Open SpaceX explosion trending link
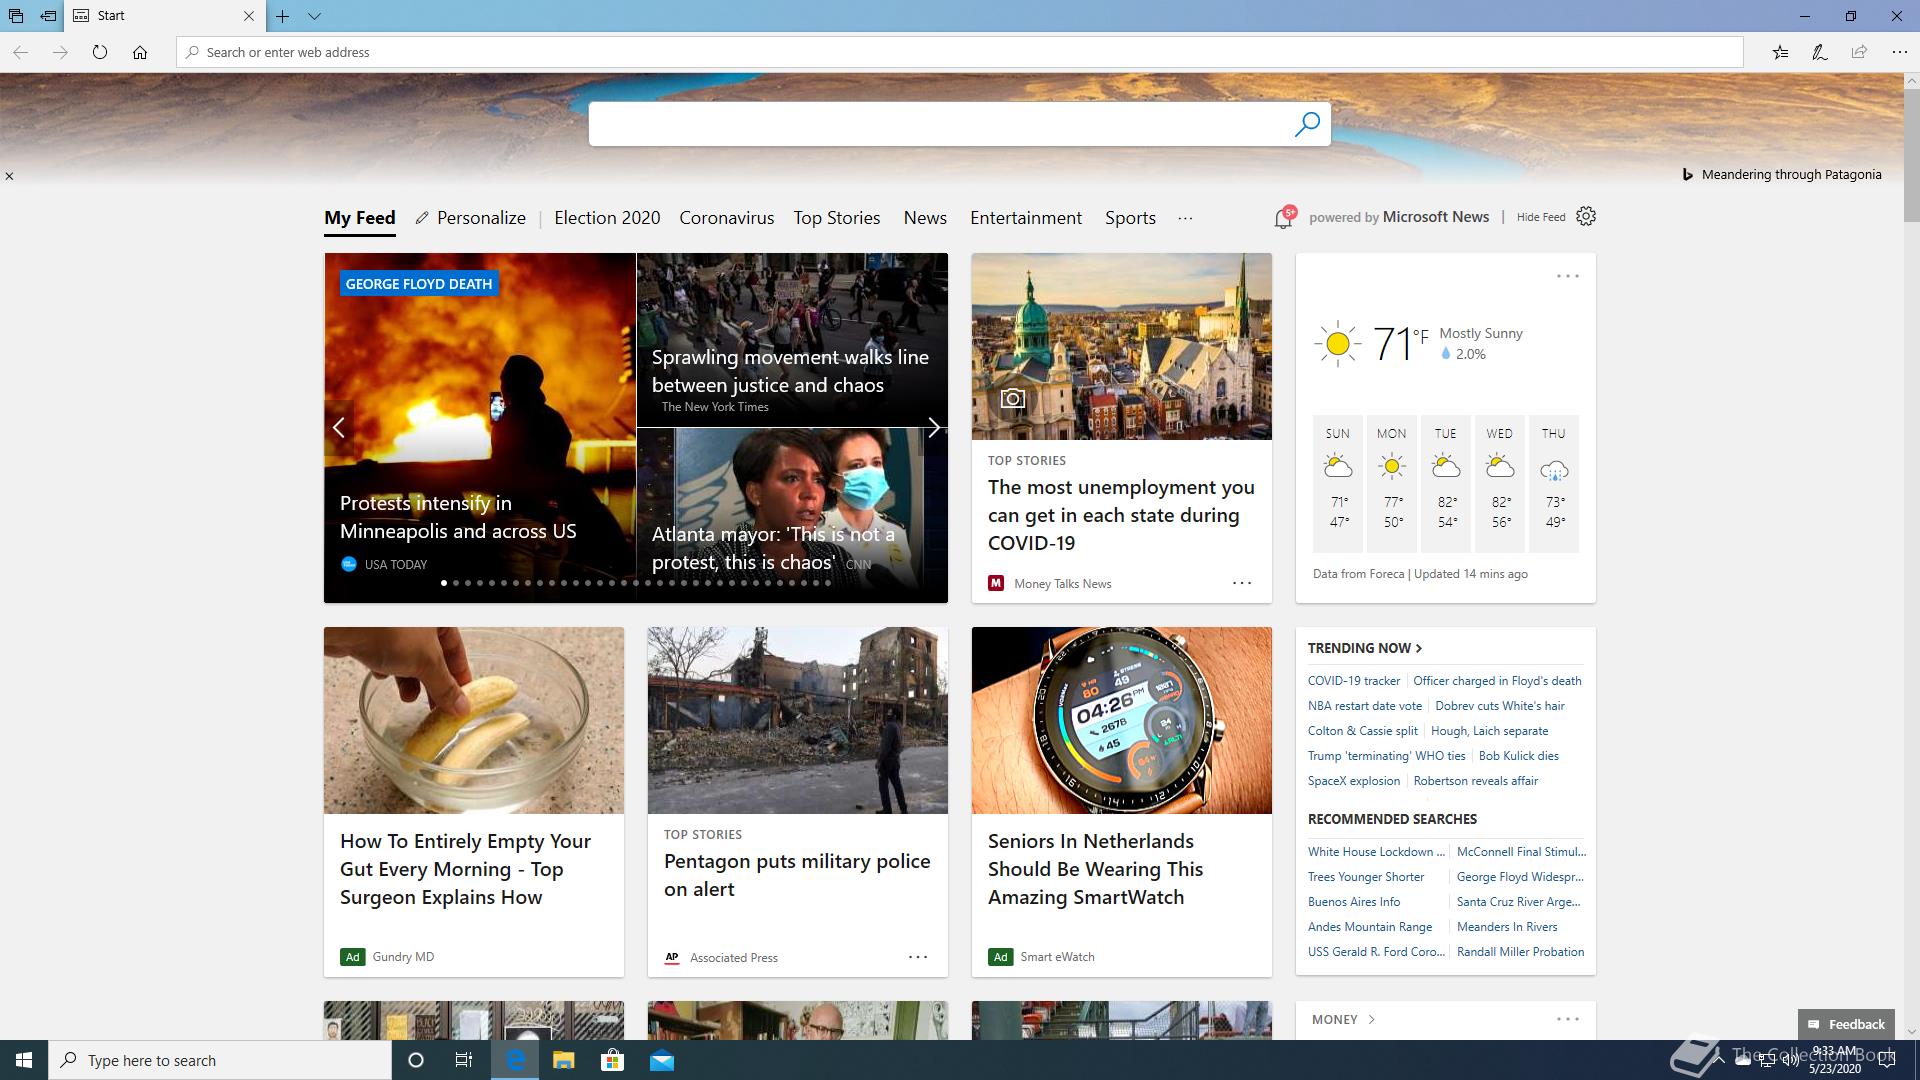 (x=1354, y=781)
